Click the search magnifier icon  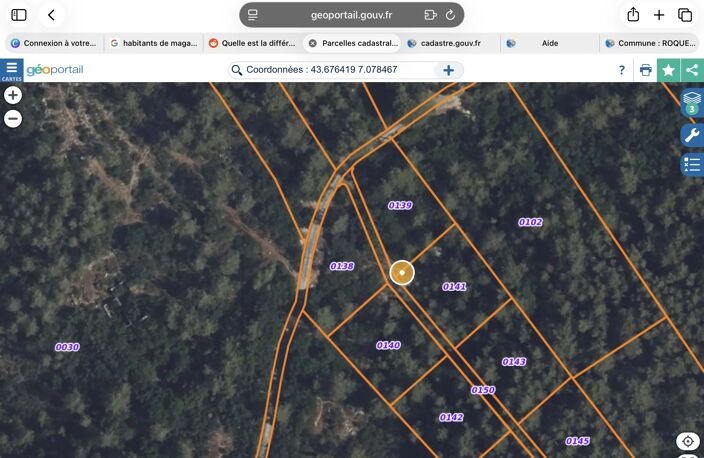pyautogui.click(x=237, y=70)
